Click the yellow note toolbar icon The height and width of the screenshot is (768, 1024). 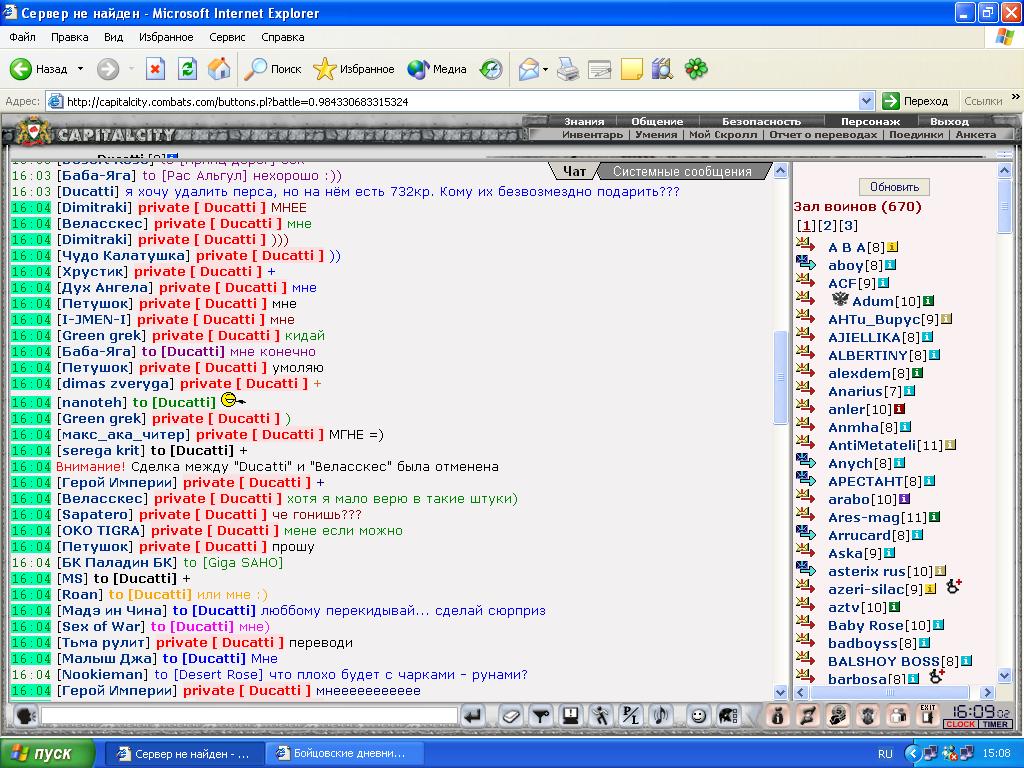point(632,69)
